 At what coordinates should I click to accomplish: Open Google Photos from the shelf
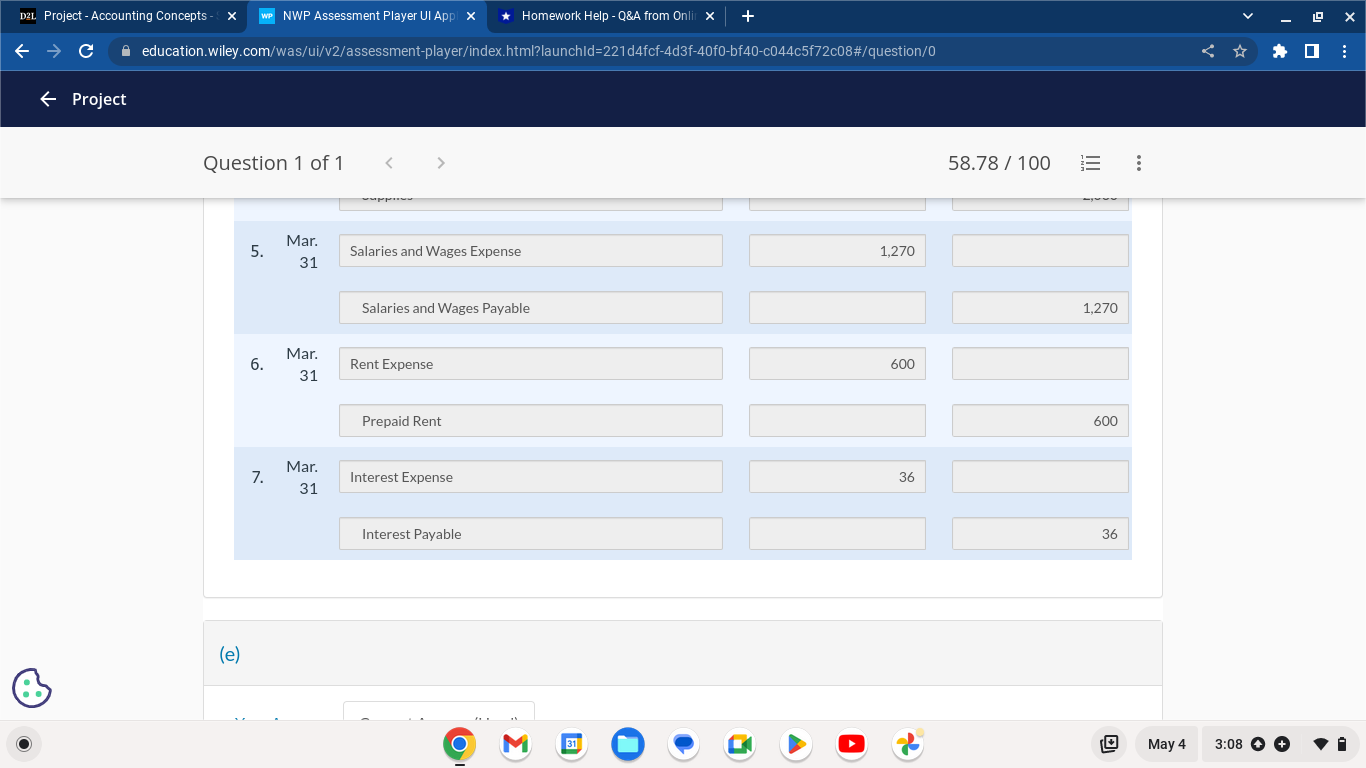click(907, 744)
